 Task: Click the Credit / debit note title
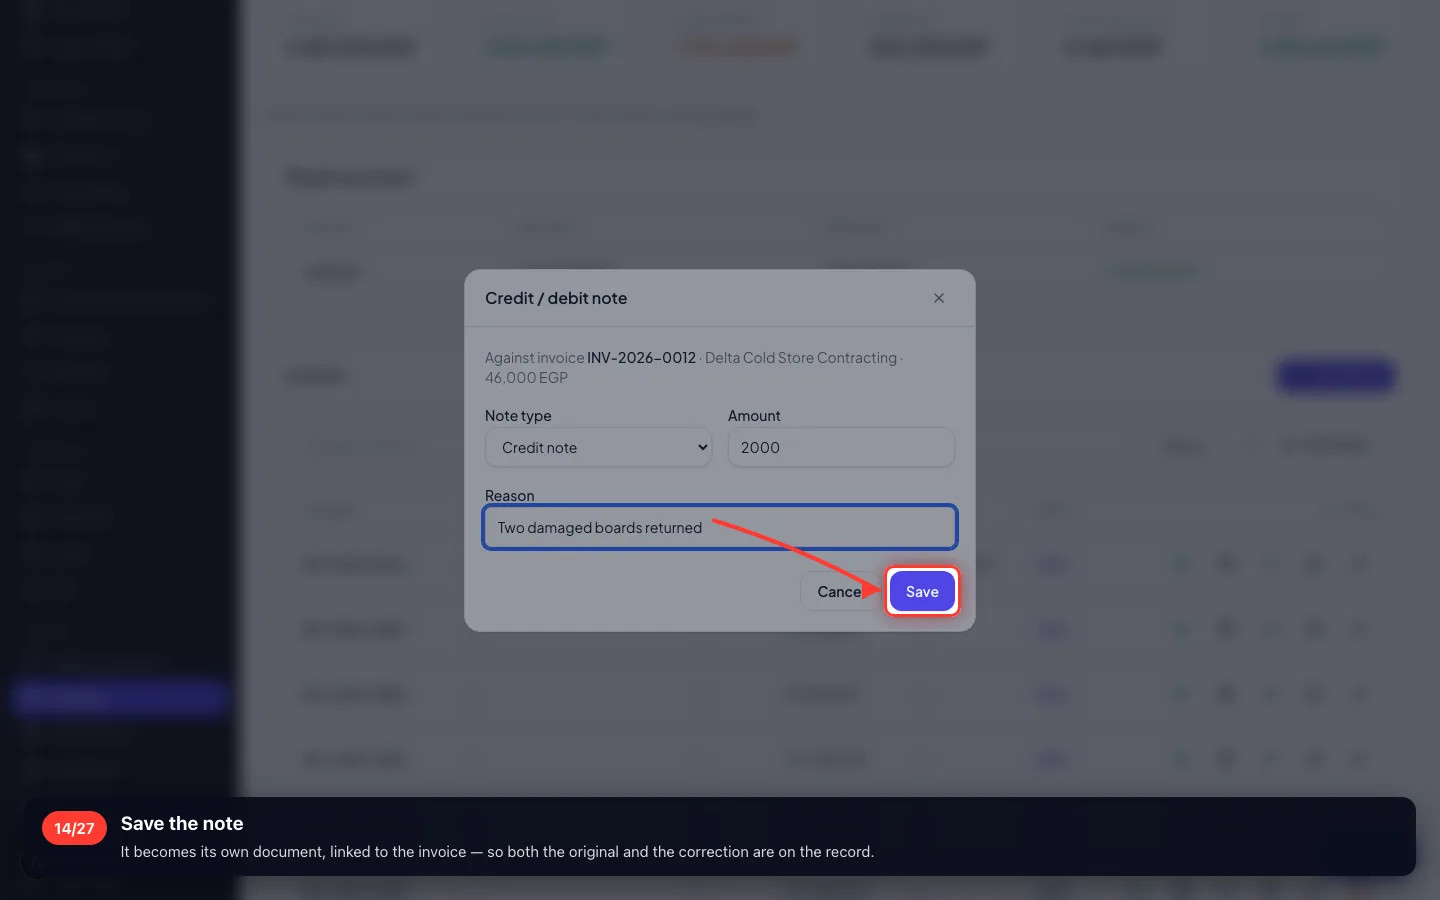coord(556,298)
